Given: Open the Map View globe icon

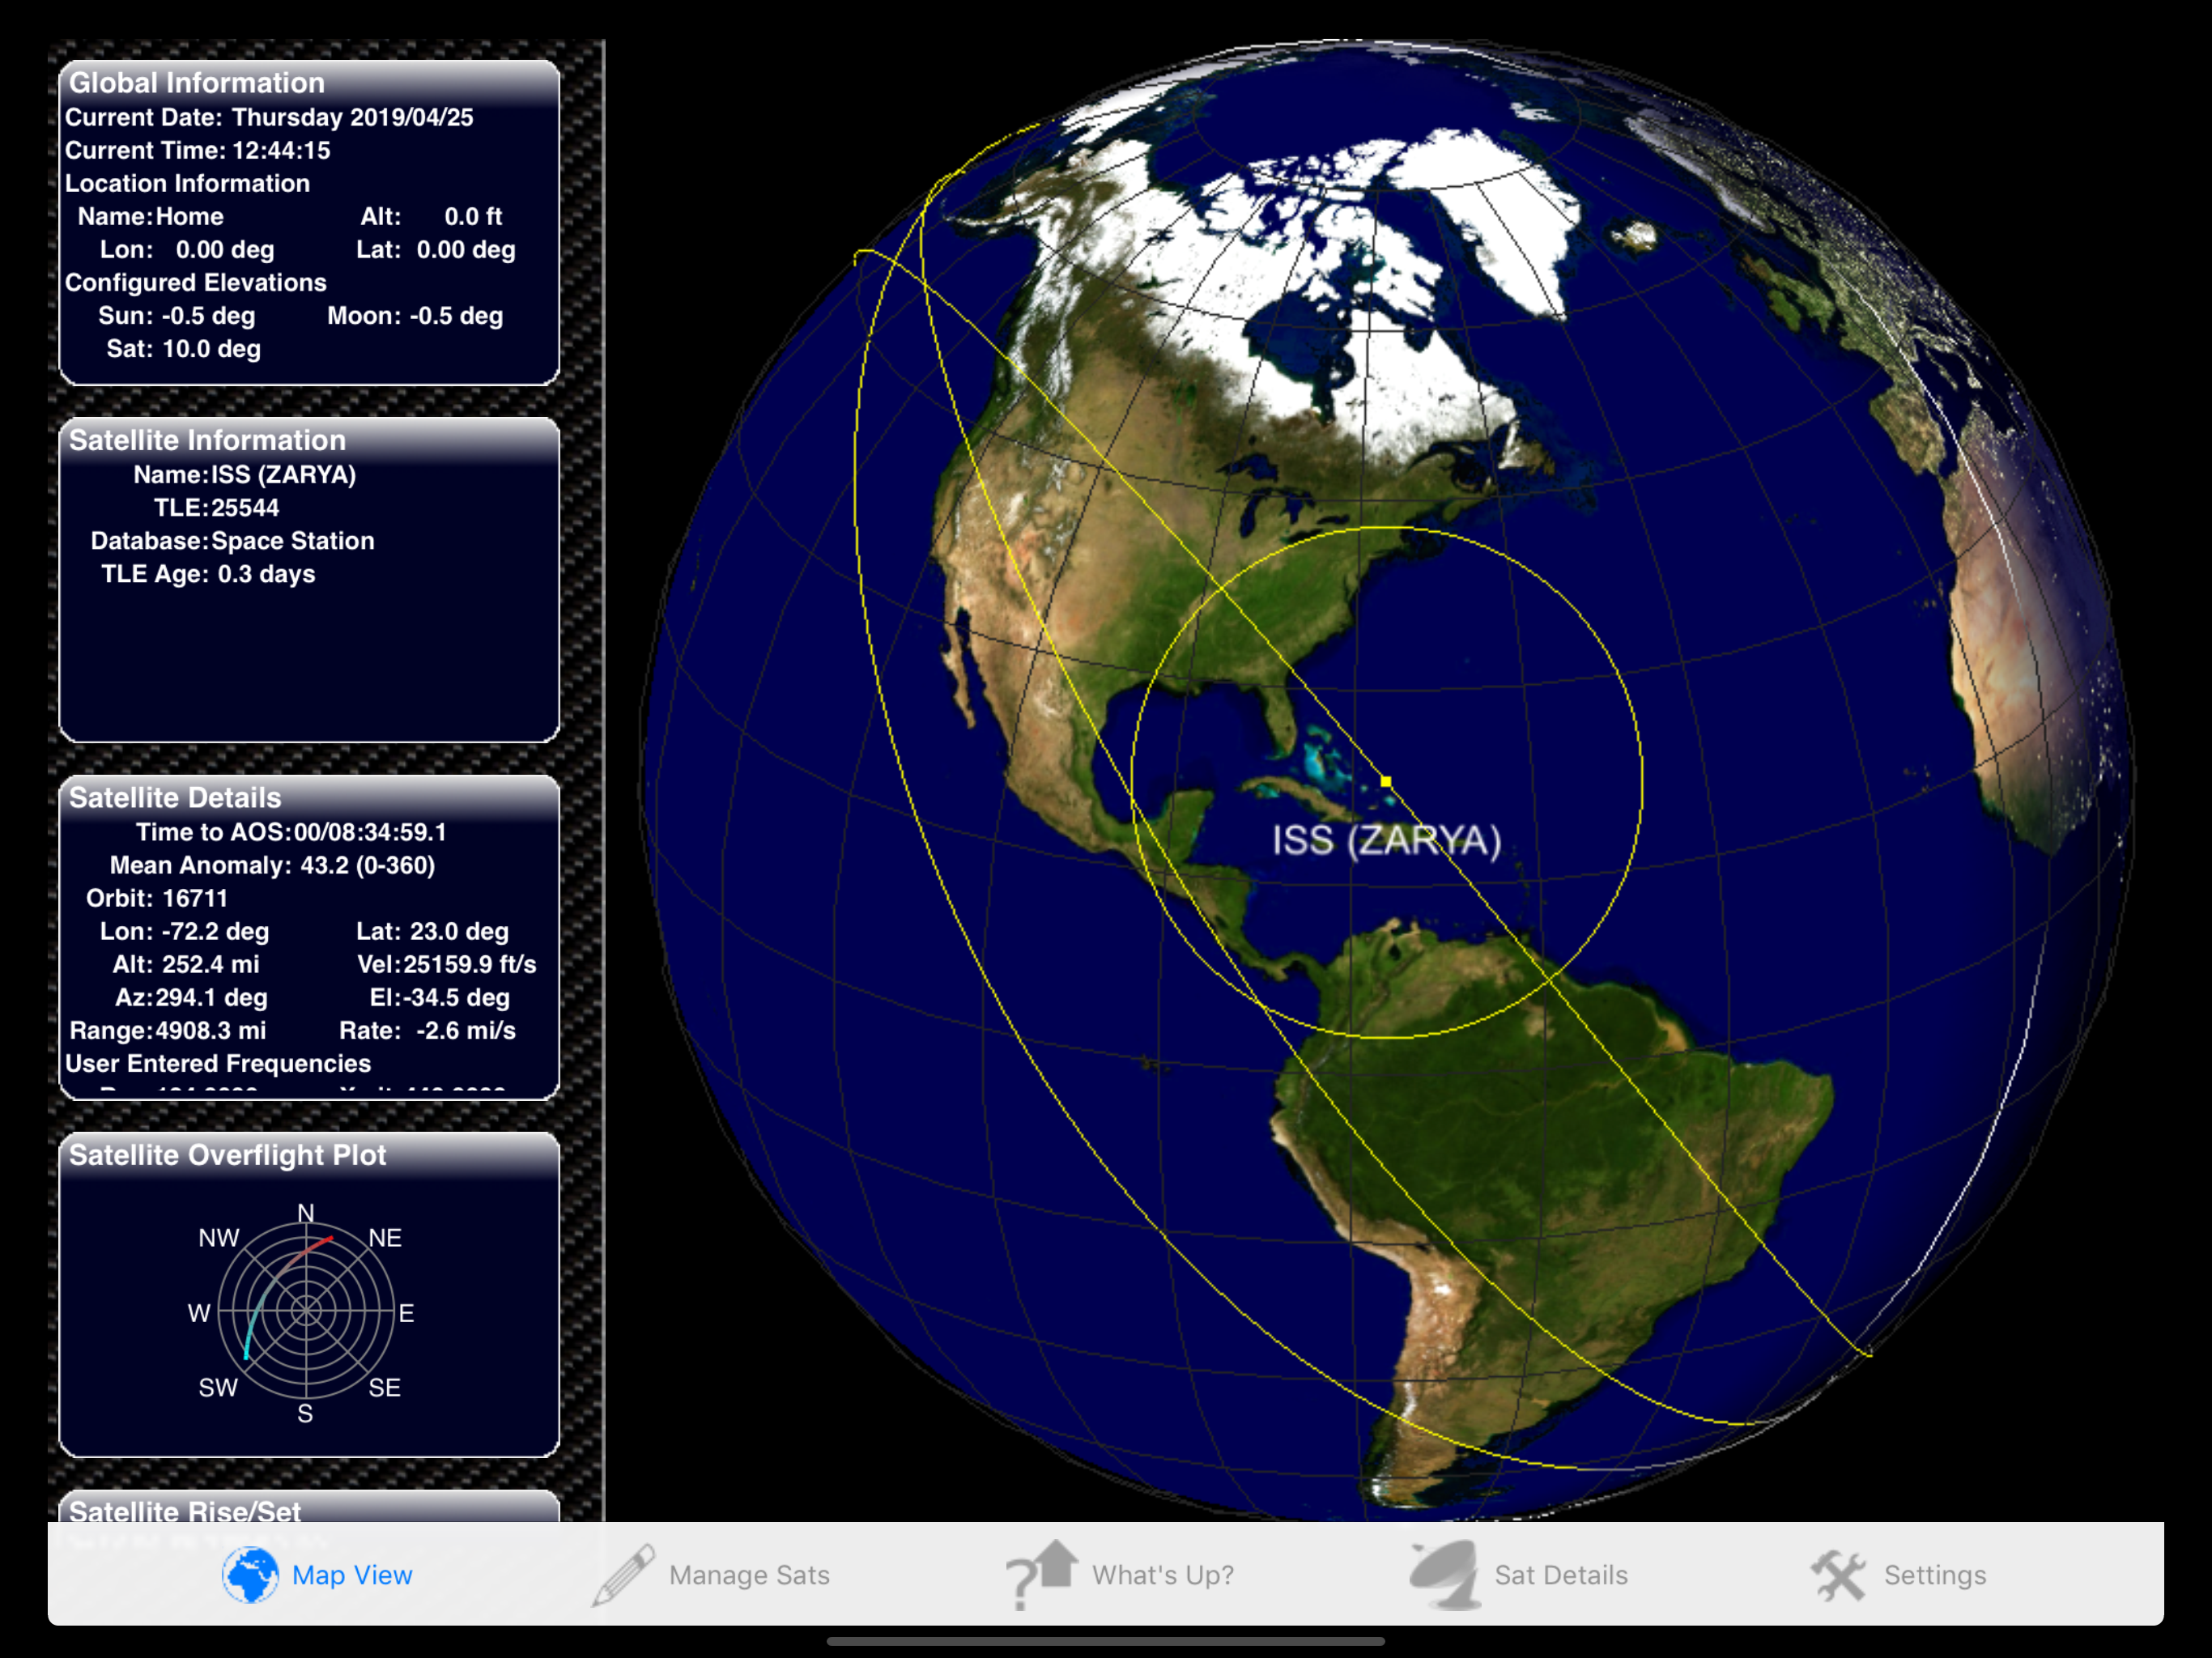Looking at the screenshot, I should click(x=250, y=1575).
